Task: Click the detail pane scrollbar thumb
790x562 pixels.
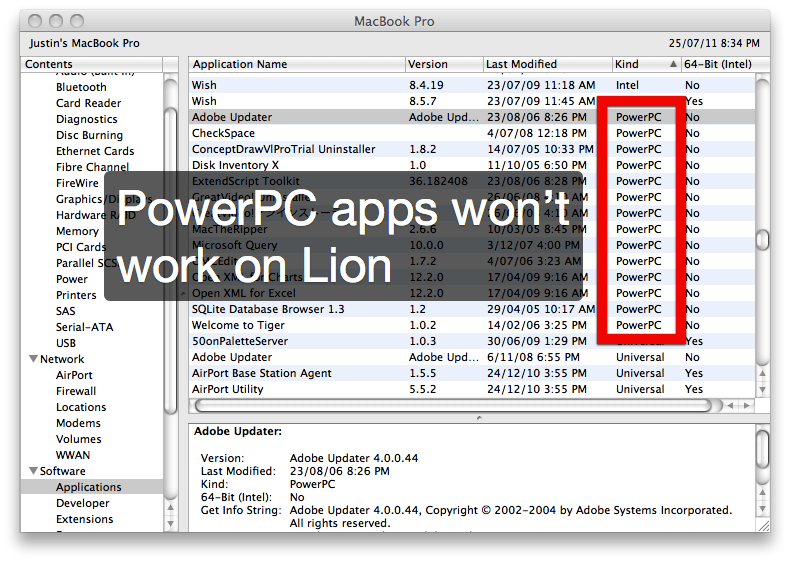Action: 763,449
